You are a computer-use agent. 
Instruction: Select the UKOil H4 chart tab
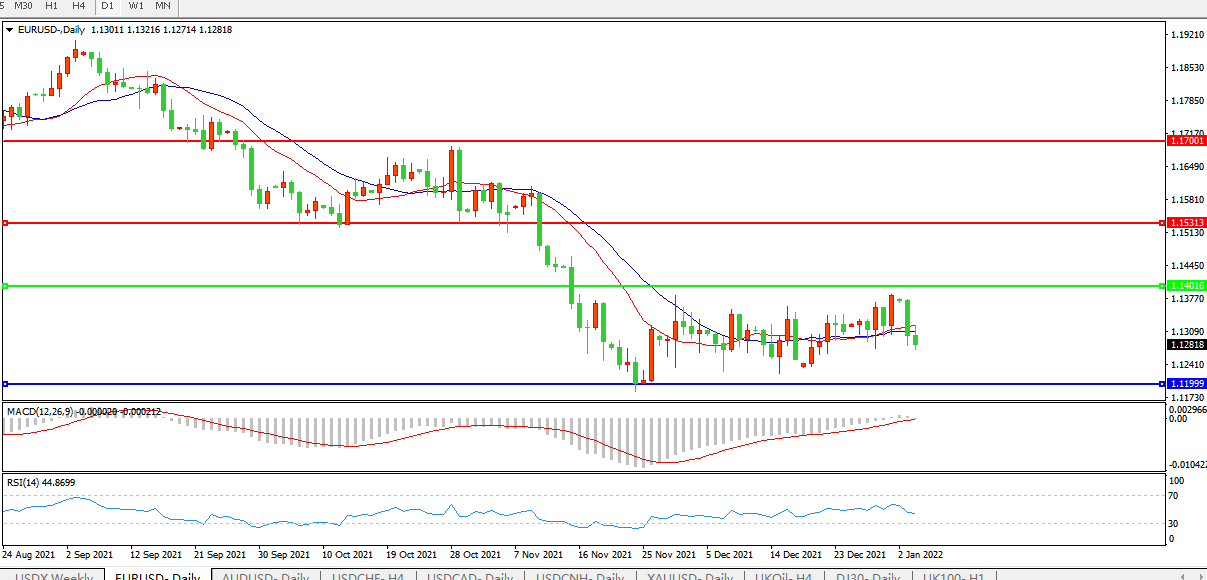coord(784,573)
